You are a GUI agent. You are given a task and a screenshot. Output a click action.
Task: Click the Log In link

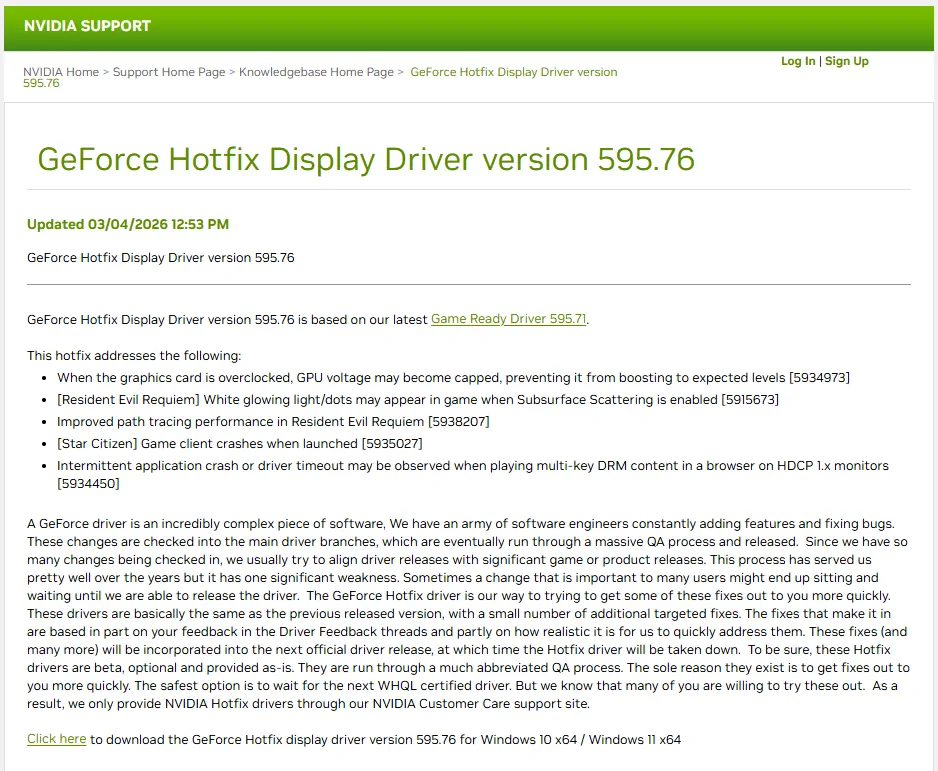click(x=797, y=61)
